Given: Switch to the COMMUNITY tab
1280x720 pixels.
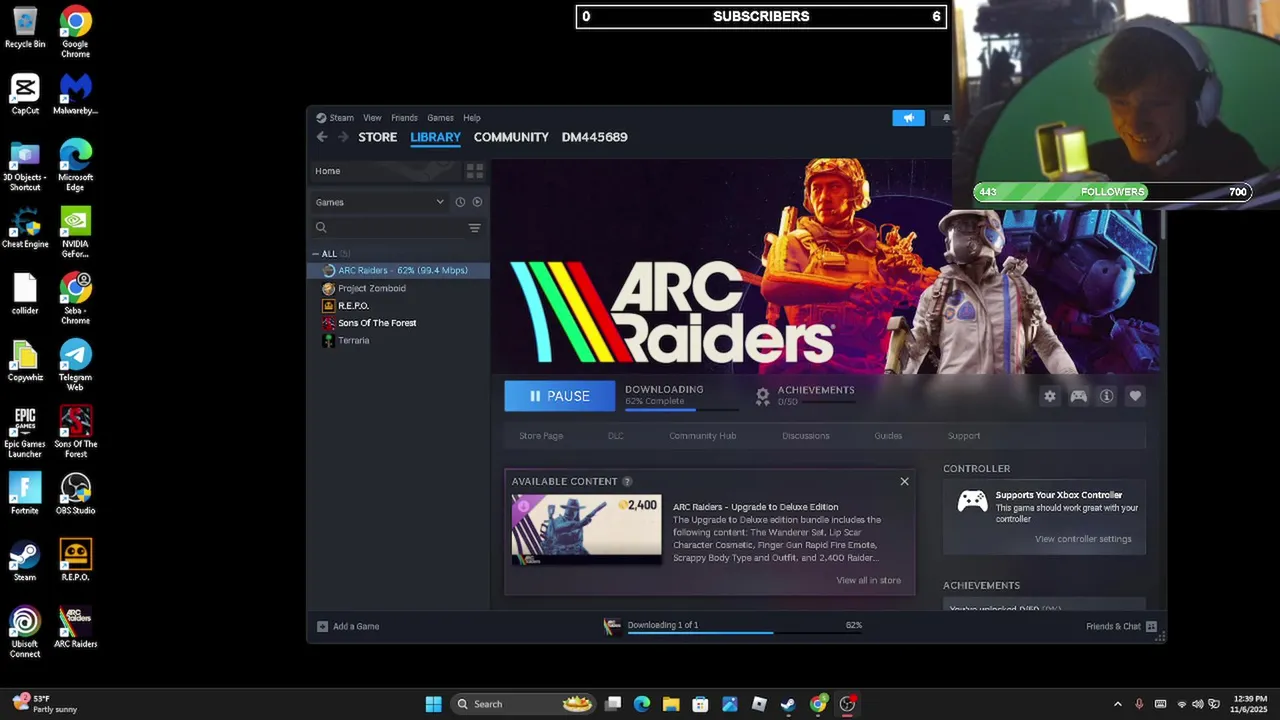Looking at the screenshot, I should click(x=511, y=137).
